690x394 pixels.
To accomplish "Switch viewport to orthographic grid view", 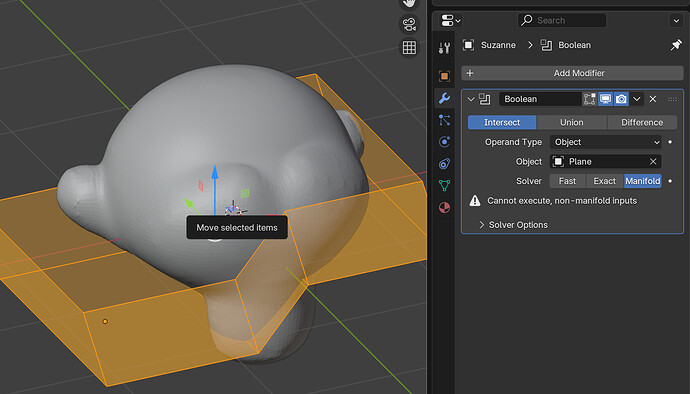I will coord(409,48).
